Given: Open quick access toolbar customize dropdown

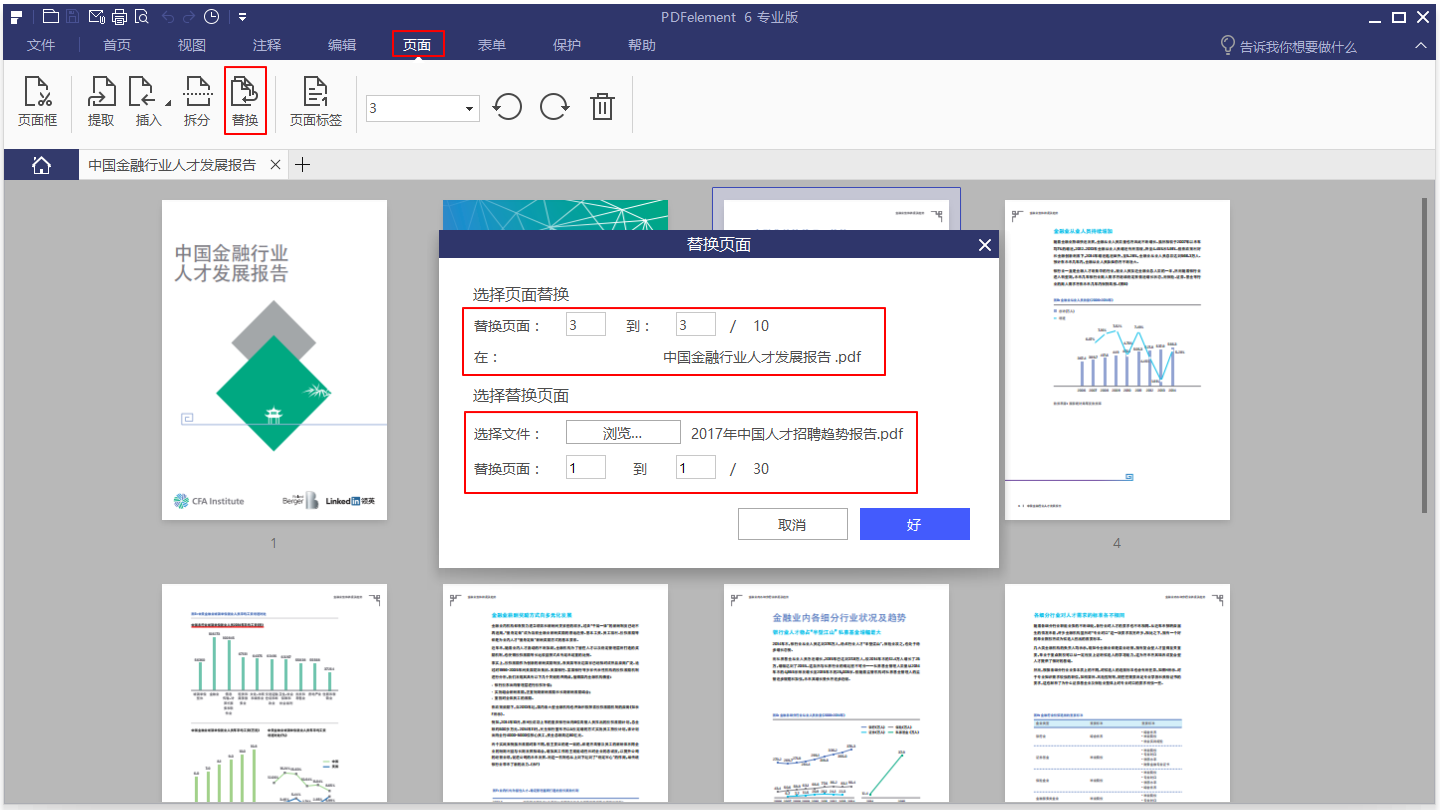Looking at the screenshot, I should pos(243,17).
